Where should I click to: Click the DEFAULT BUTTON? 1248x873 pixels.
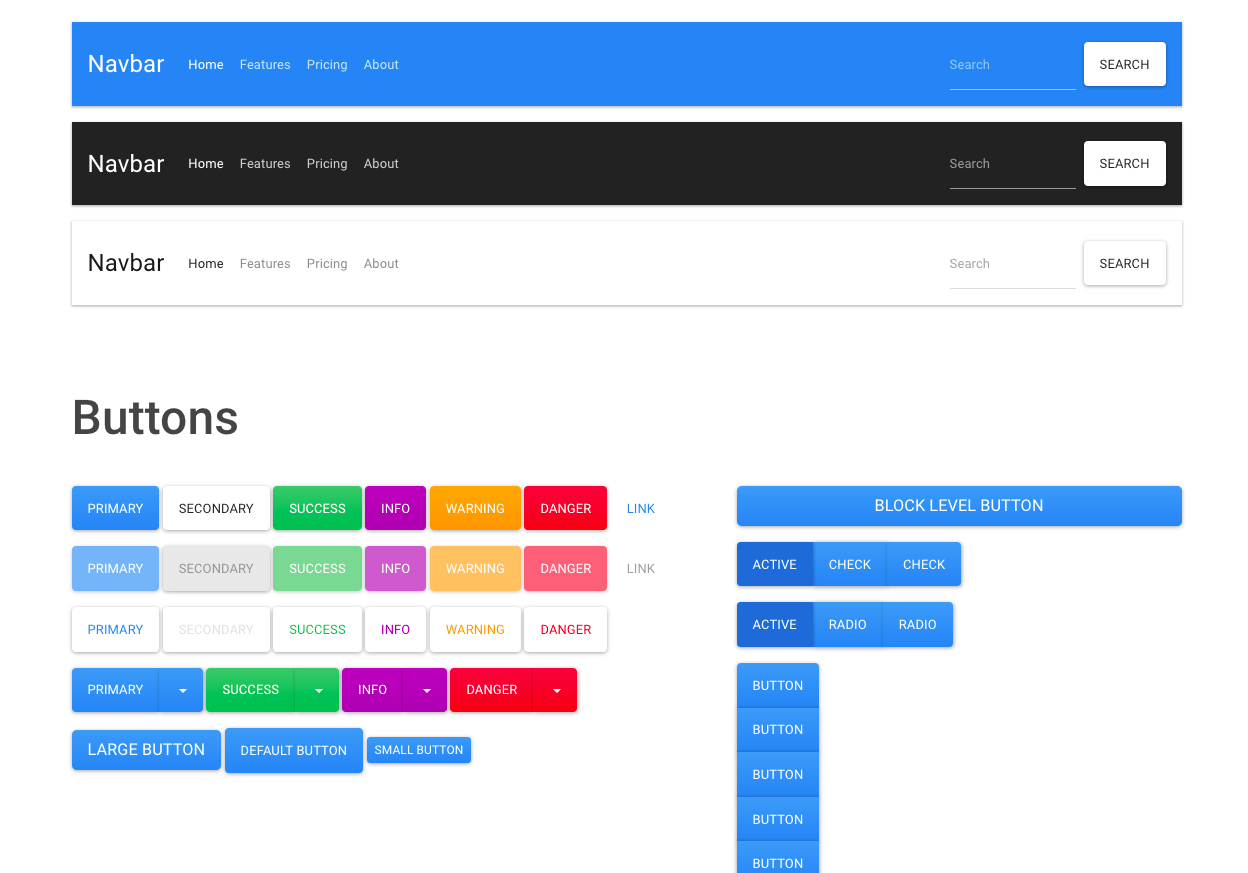(293, 750)
